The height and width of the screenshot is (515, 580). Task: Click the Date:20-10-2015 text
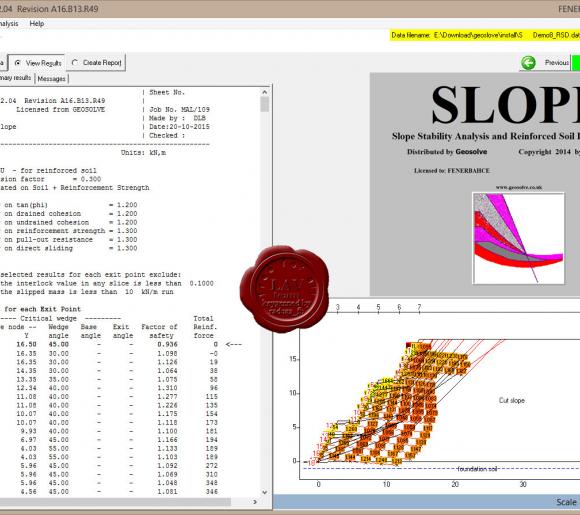pyautogui.click(x=179, y=127)
